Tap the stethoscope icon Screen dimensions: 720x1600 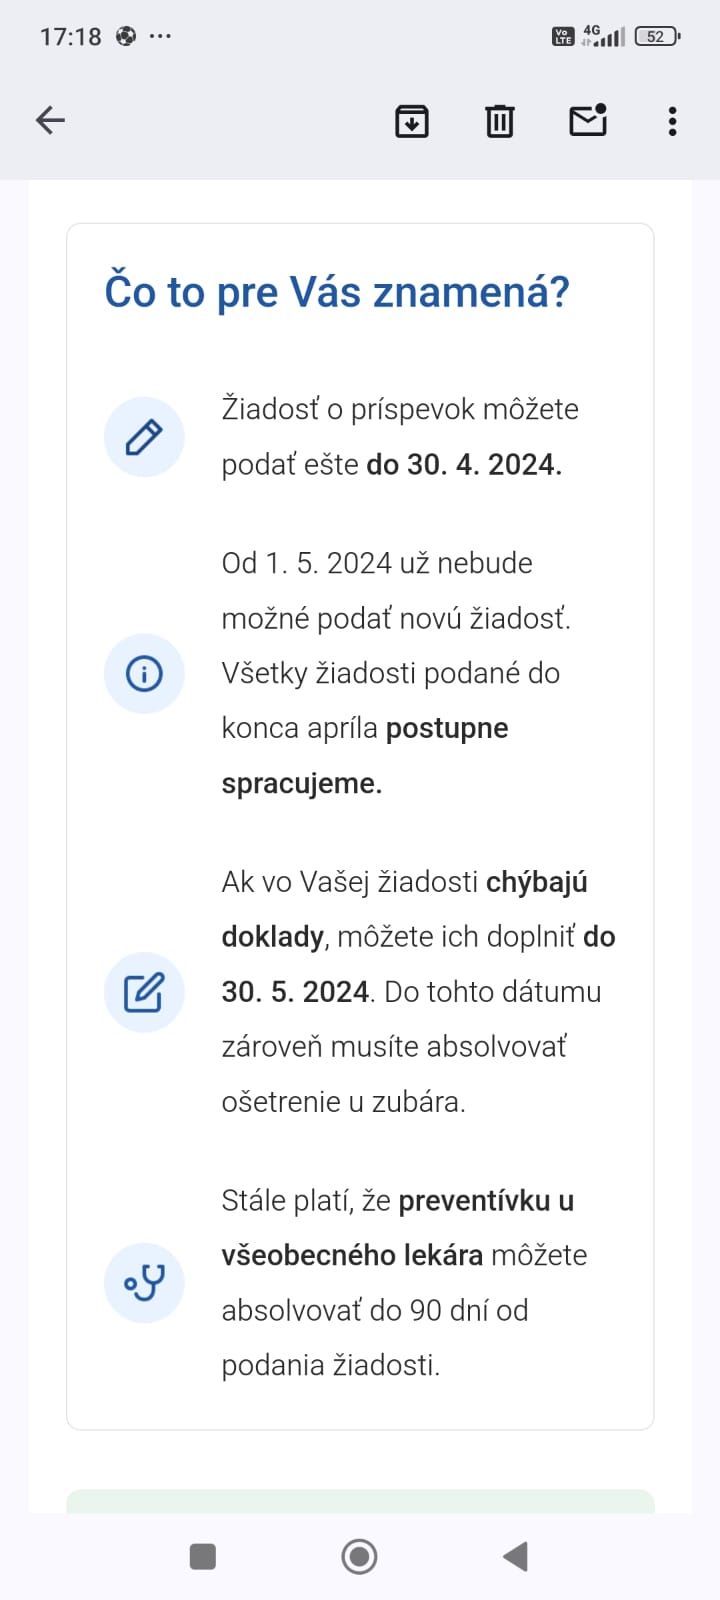pyautogui.click(x=144, y=1283)
